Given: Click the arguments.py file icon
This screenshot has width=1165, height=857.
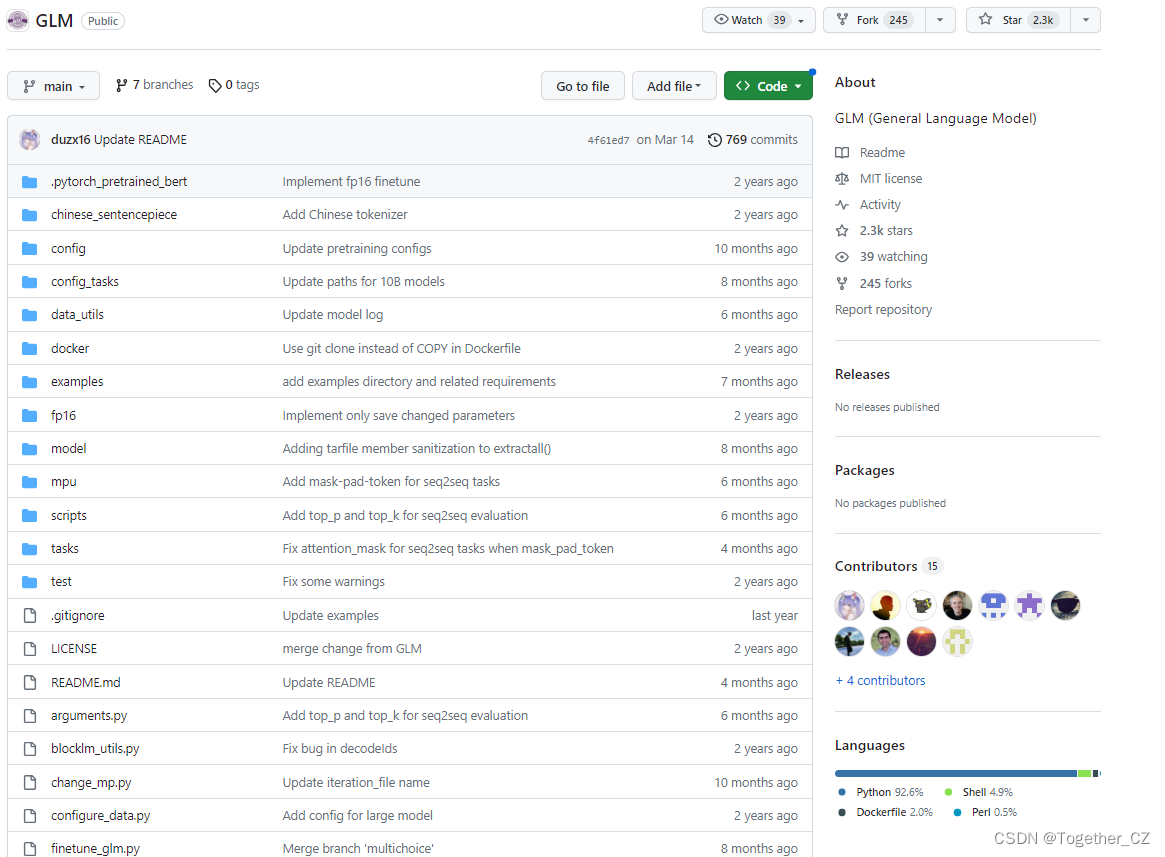Looking at the screenshot, I should [30, 716].
